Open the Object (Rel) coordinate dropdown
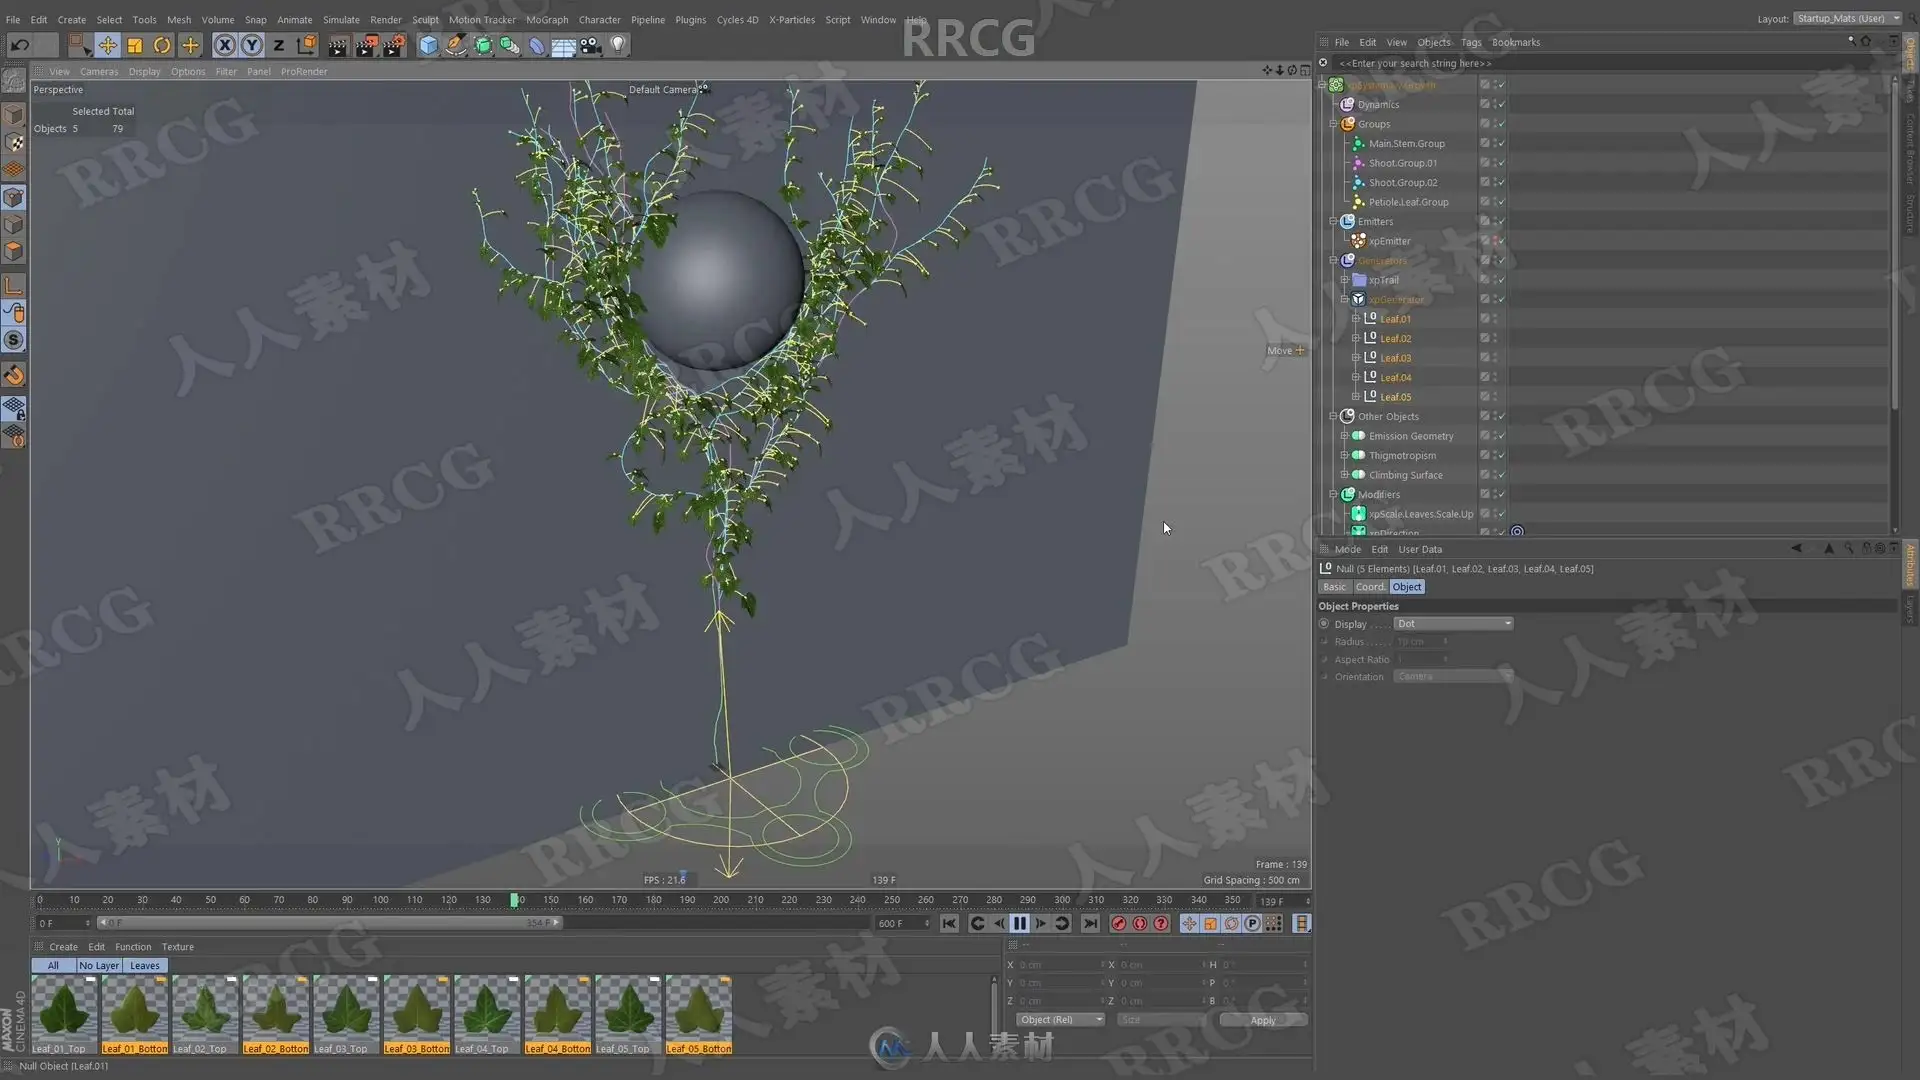1920x1080 pixels. 1060,1020
